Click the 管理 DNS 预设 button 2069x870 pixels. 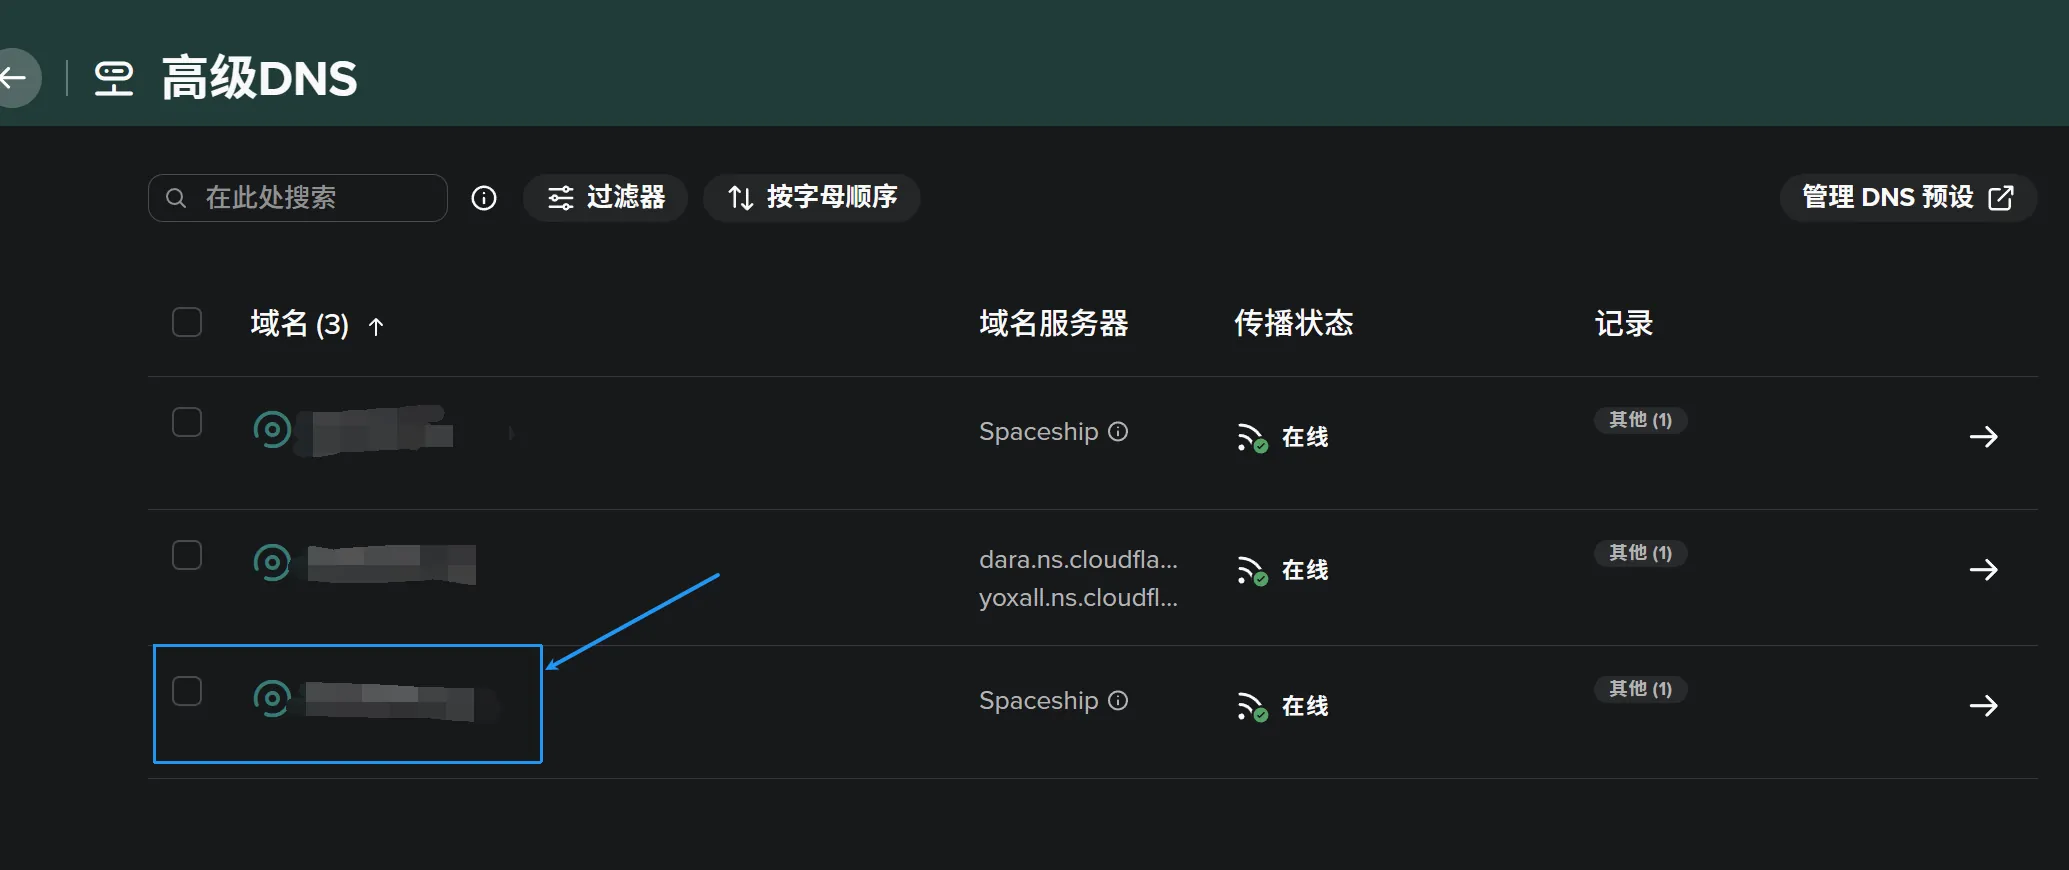coord(1907,198)
